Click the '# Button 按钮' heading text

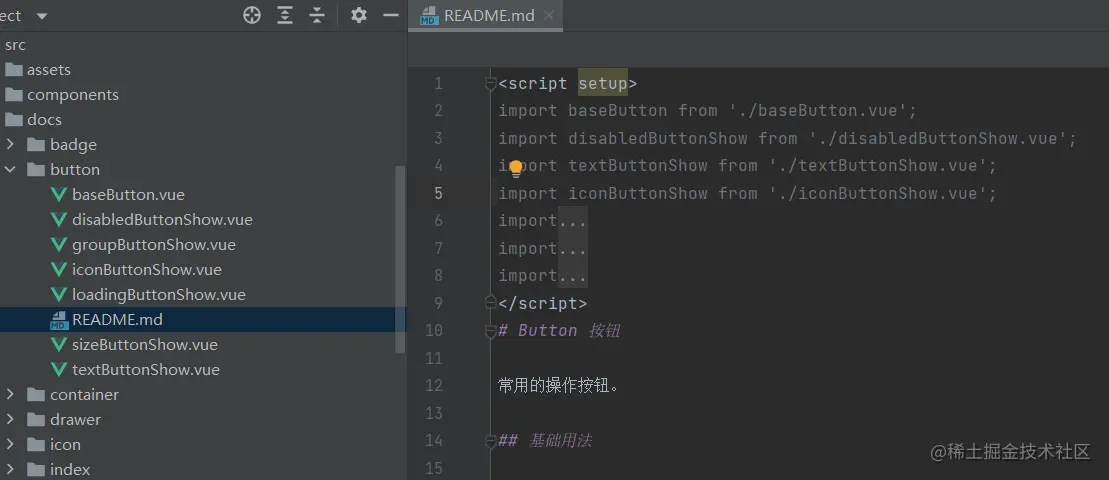click(559, 331)
